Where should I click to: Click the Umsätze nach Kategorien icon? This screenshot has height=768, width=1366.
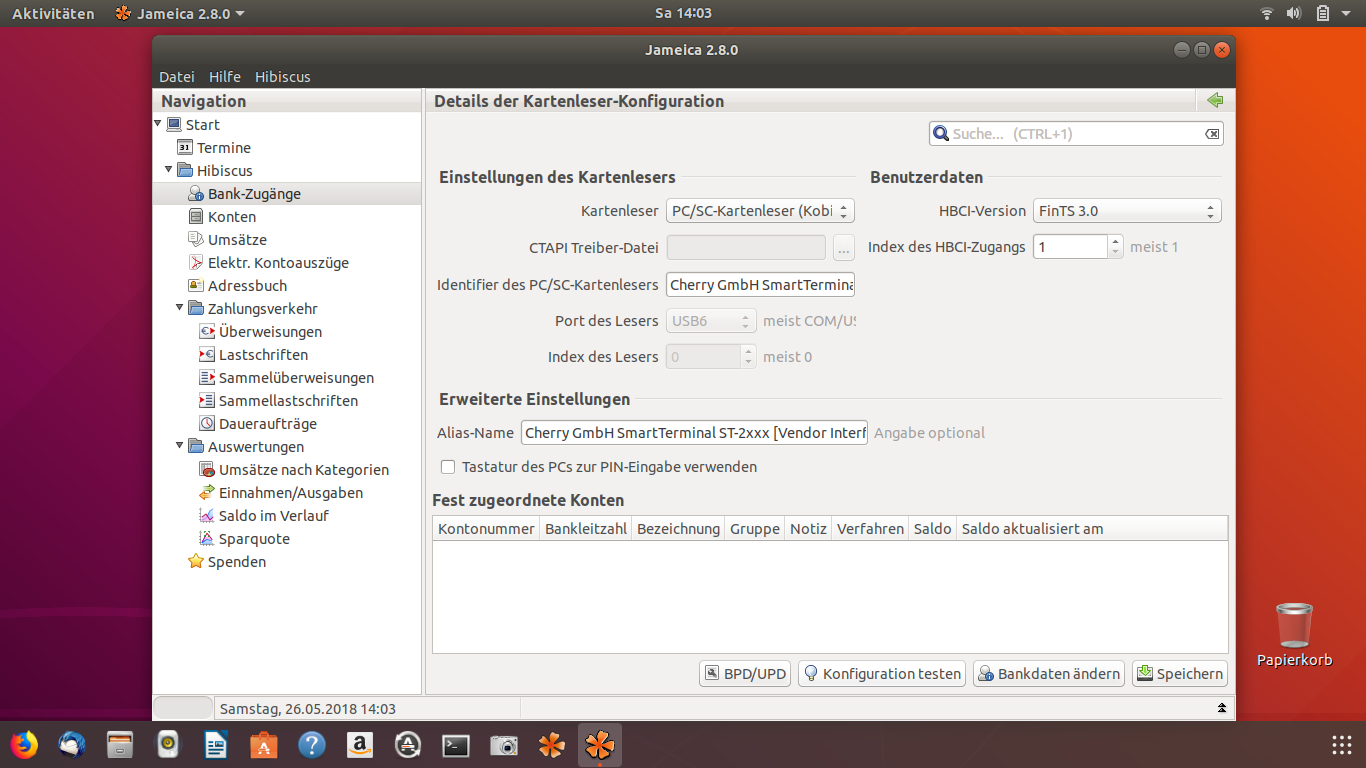click(207, 470)
